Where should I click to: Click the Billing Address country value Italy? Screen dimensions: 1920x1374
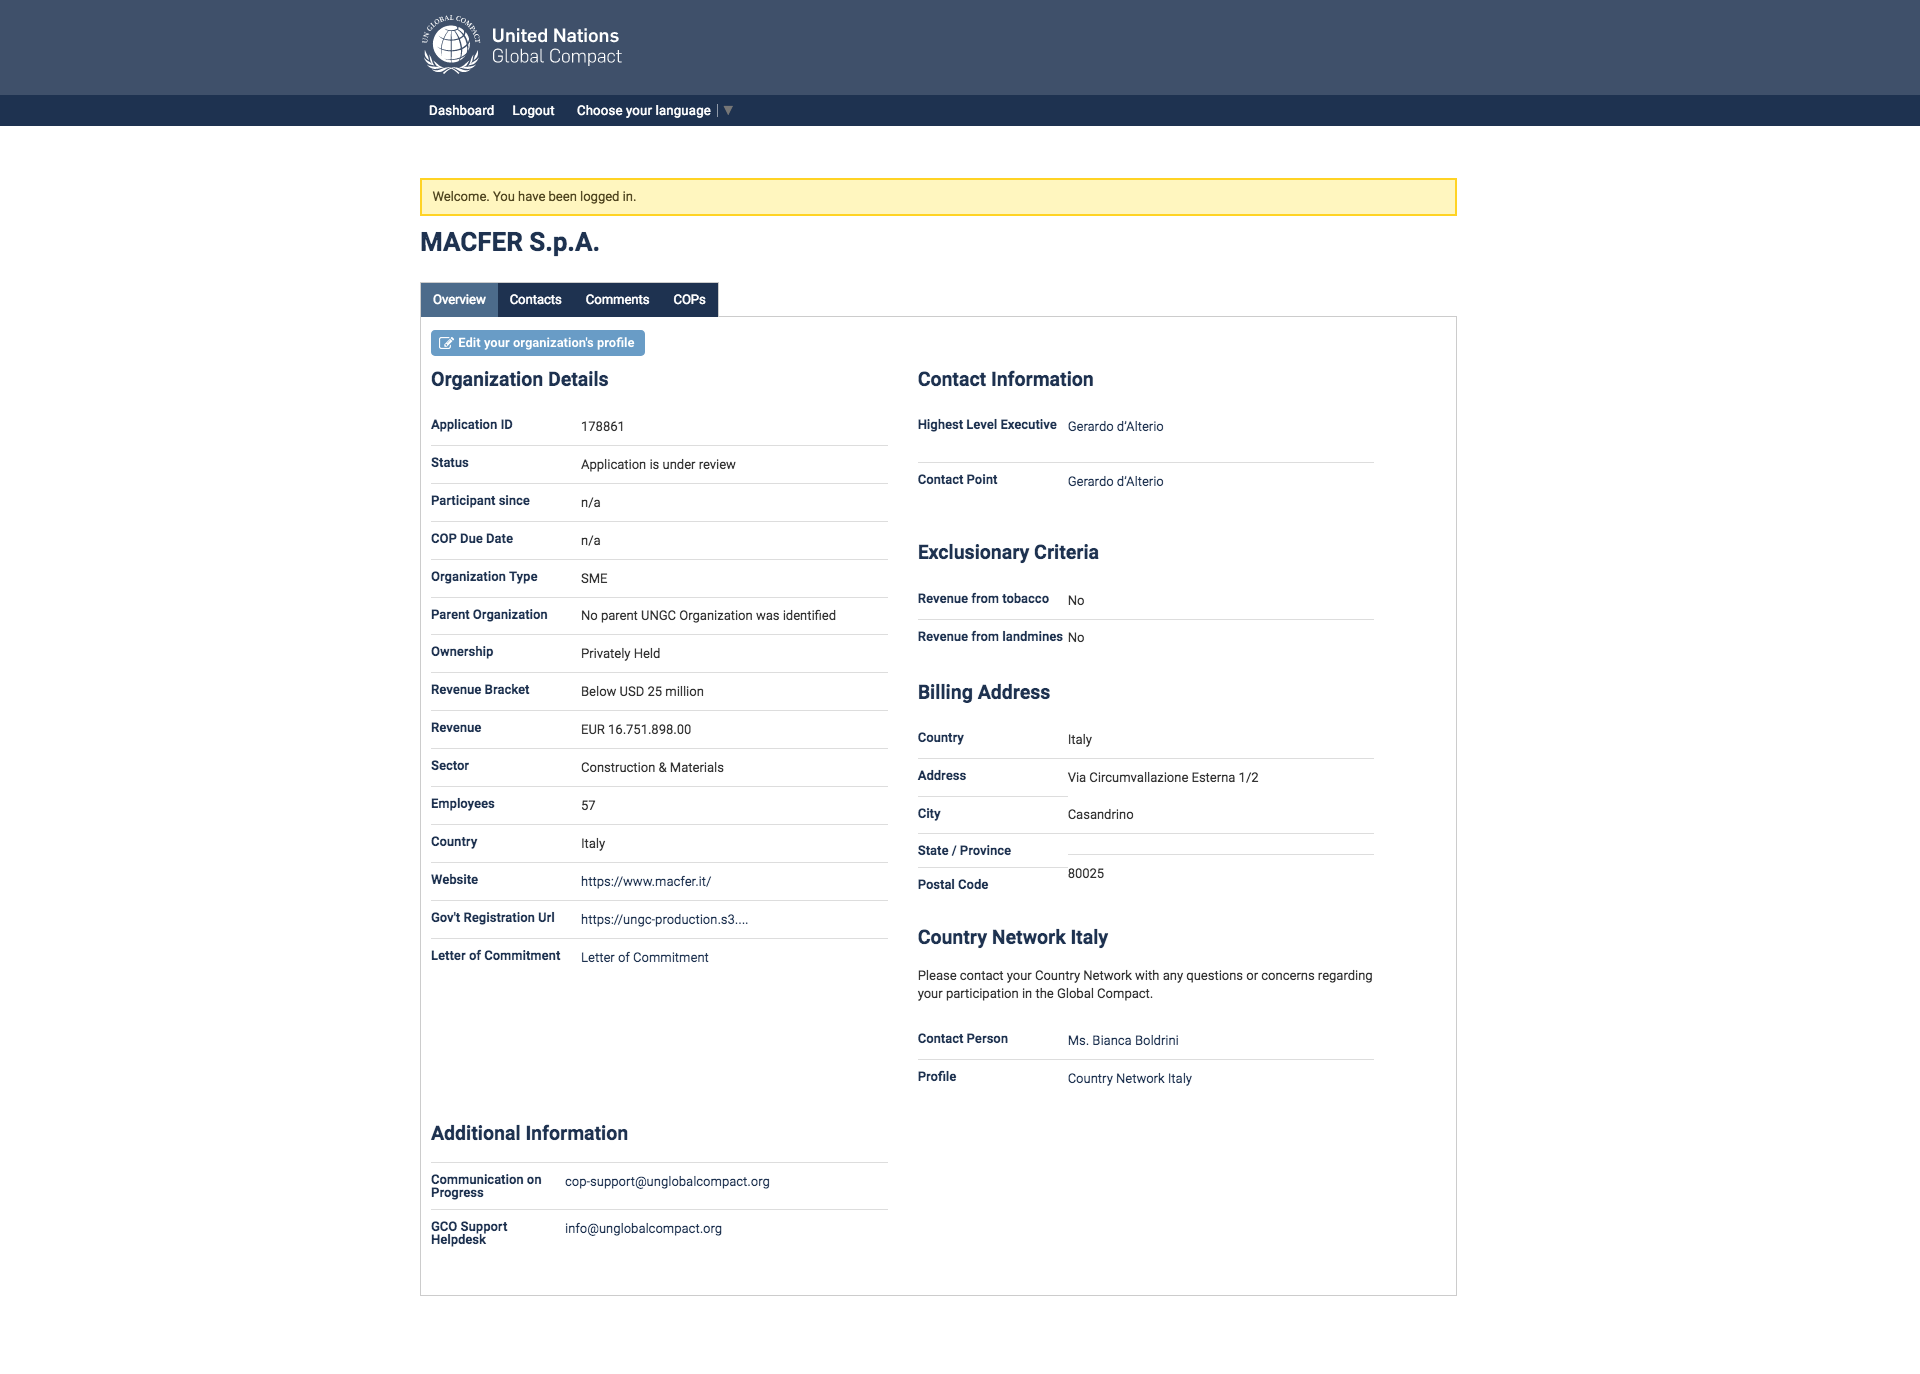click(1079, 740)
